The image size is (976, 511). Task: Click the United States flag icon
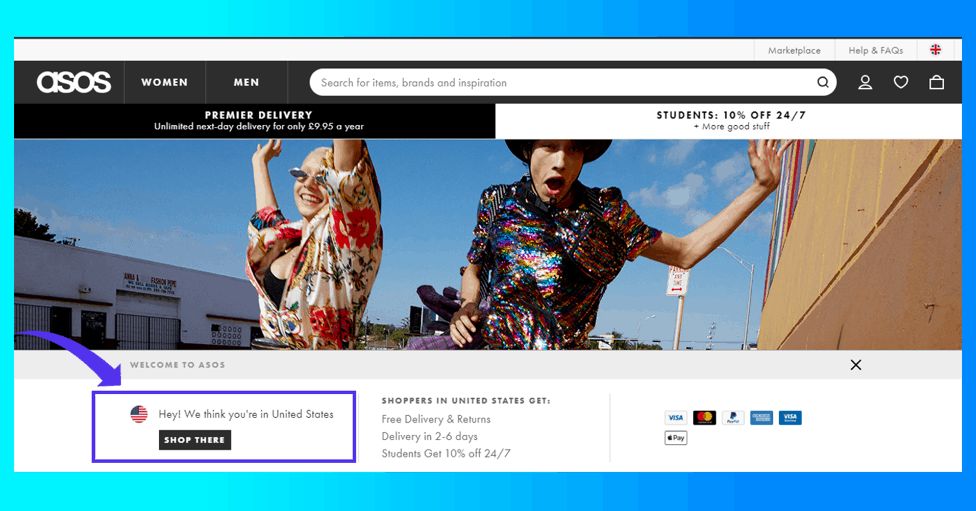[x=139, y=414]
